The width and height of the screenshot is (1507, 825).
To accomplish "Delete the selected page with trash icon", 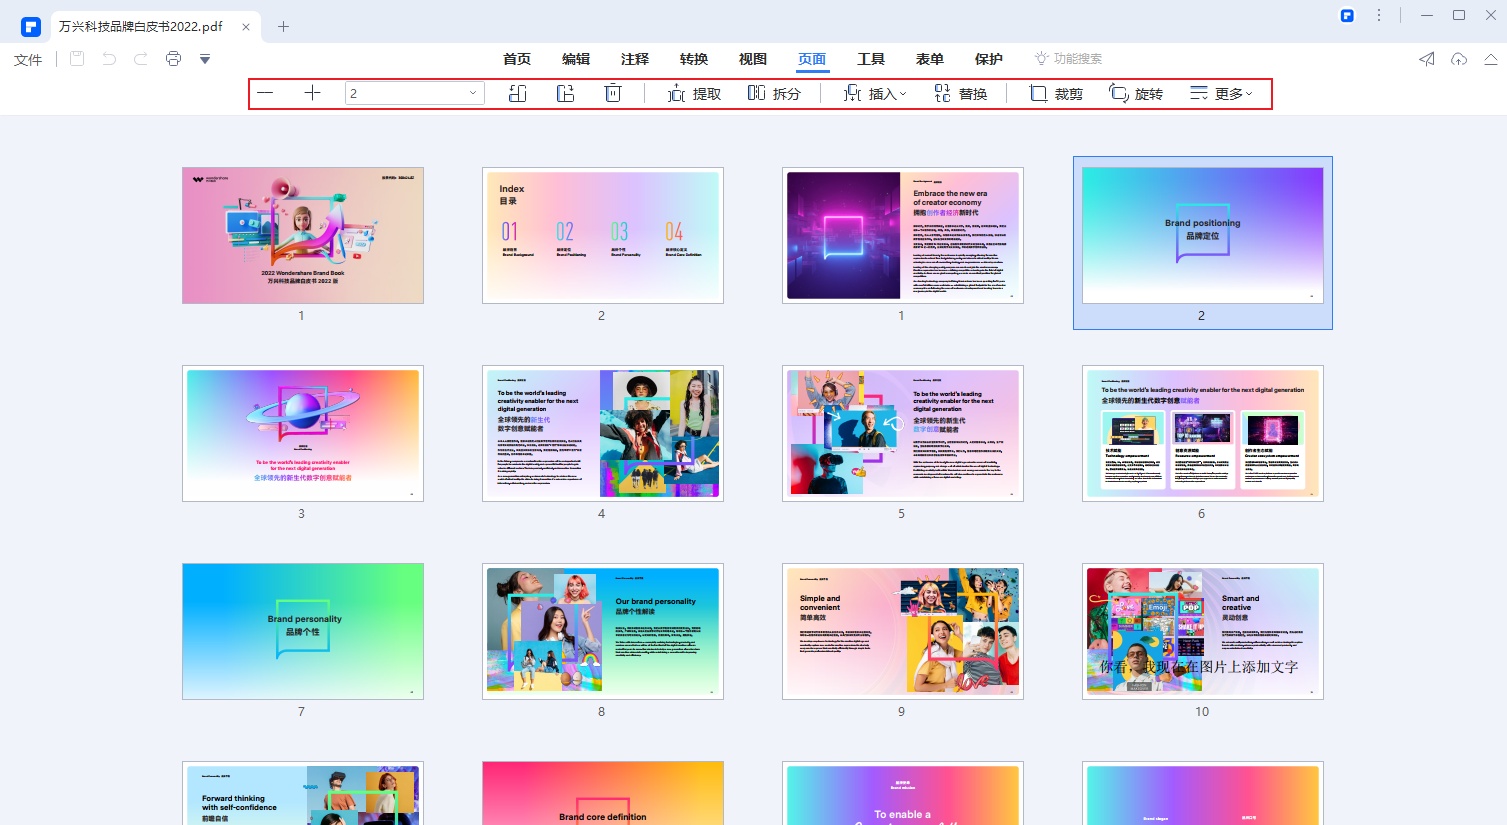I will click(x=613, y=93).
